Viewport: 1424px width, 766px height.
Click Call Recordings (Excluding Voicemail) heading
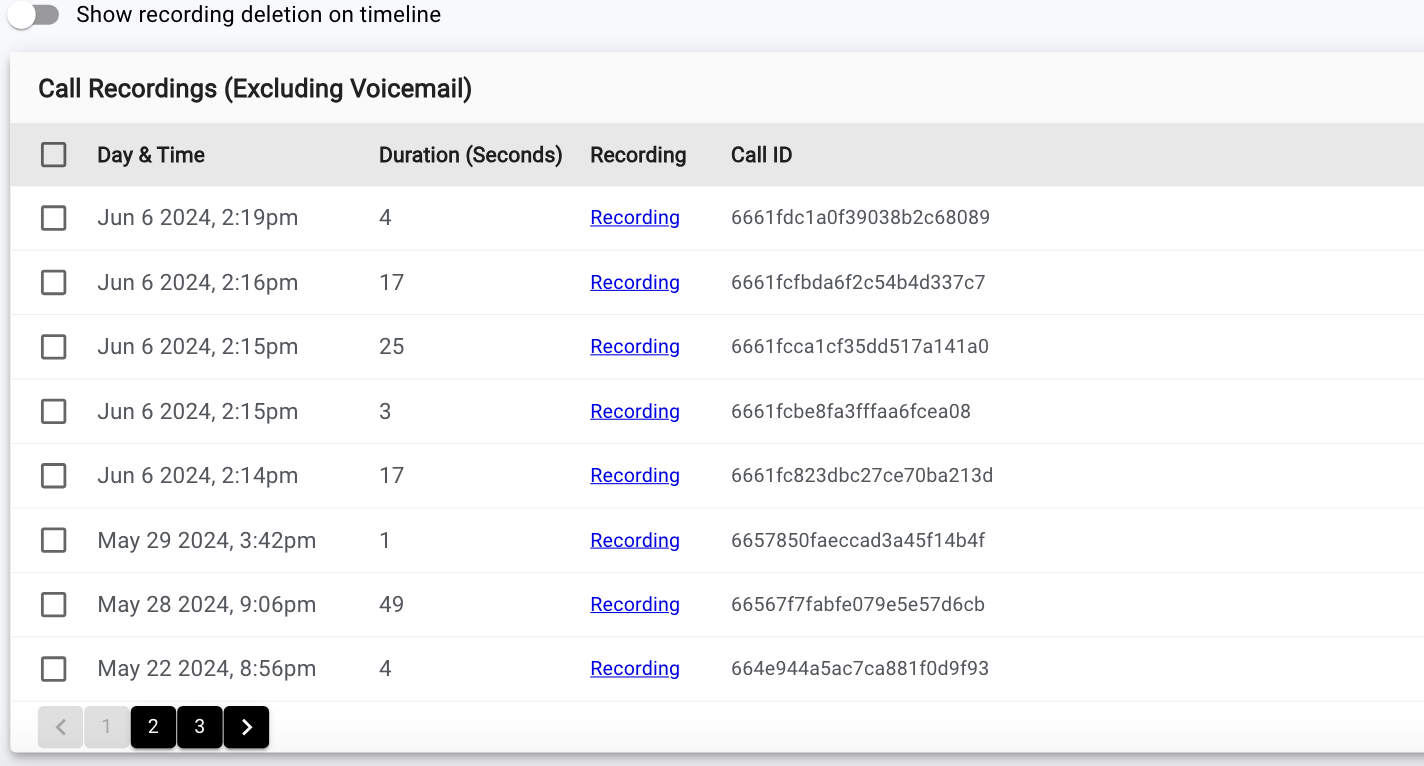(x=255, y=89)
